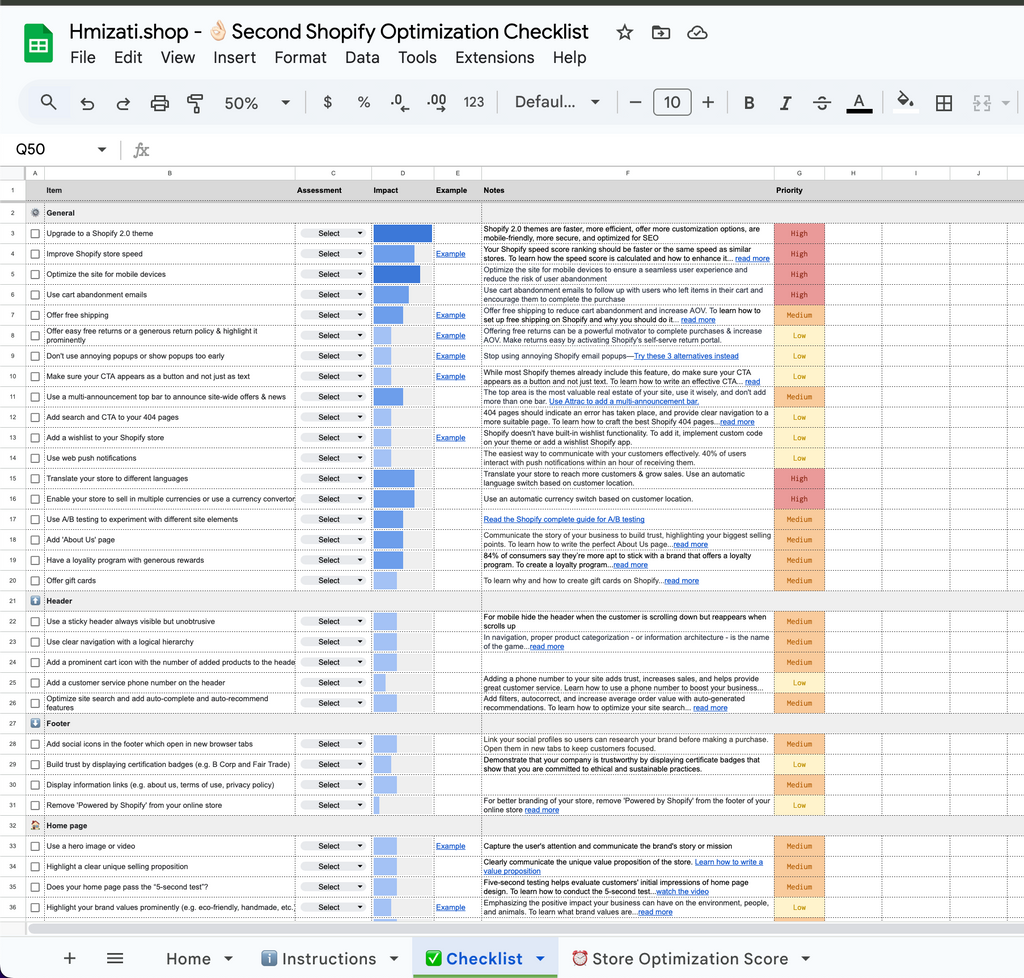Open Select dropdown for 'Use clear navigation' row
1024x978 pixels.
(x=333, y=642)
